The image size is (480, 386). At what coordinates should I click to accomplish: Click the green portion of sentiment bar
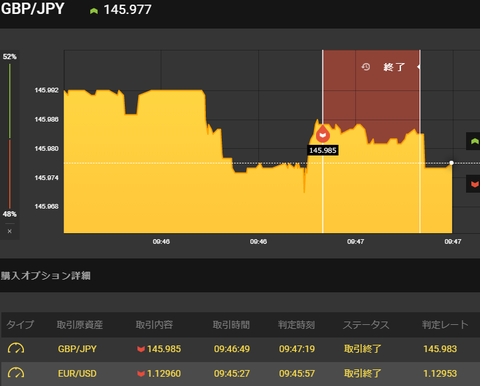[10, 101]
